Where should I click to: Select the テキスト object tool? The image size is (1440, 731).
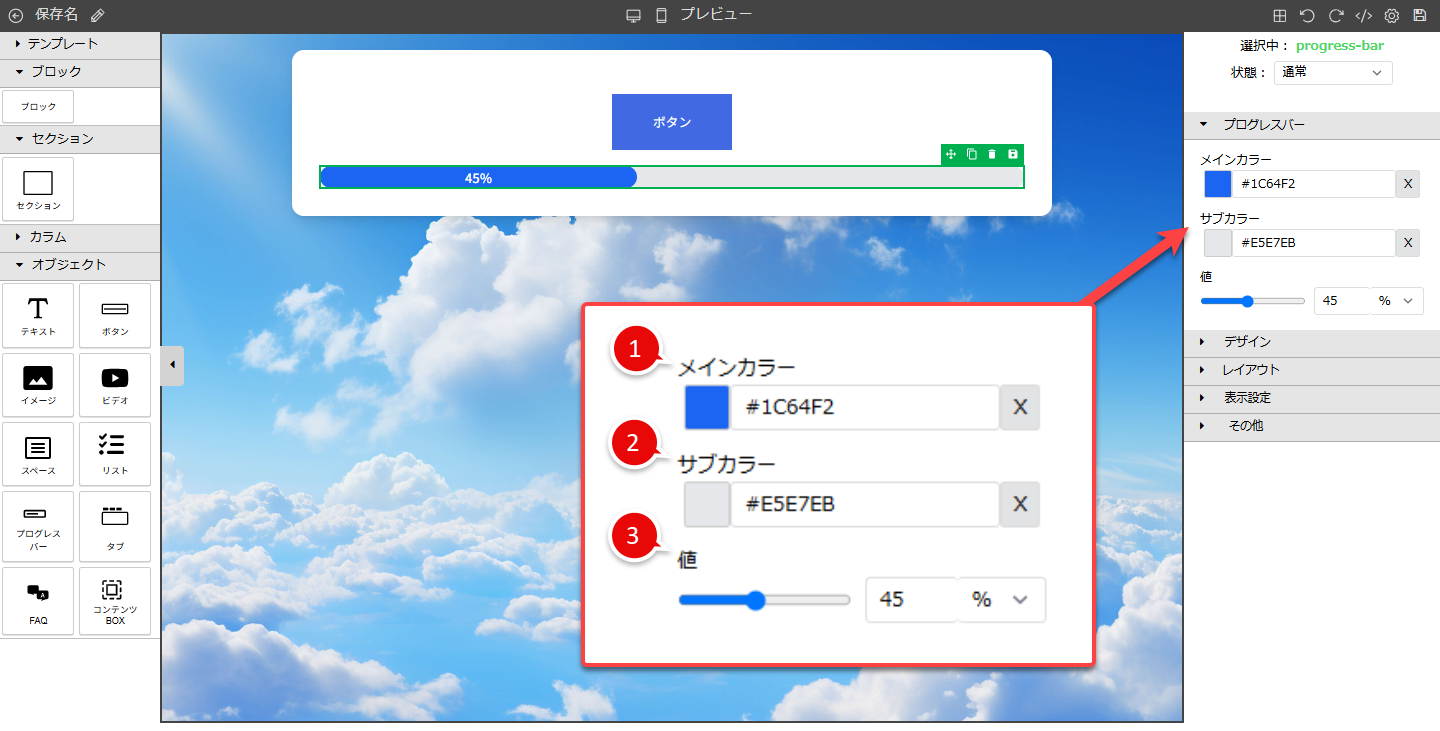click(x=38, y=315)
